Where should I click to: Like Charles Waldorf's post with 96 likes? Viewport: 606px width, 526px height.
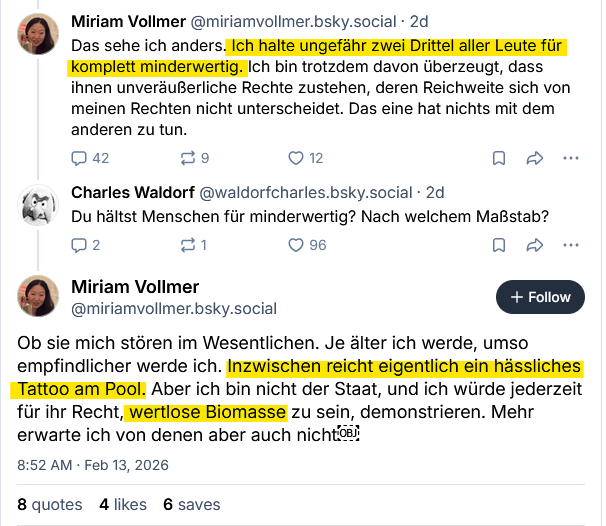pos(296,245)
